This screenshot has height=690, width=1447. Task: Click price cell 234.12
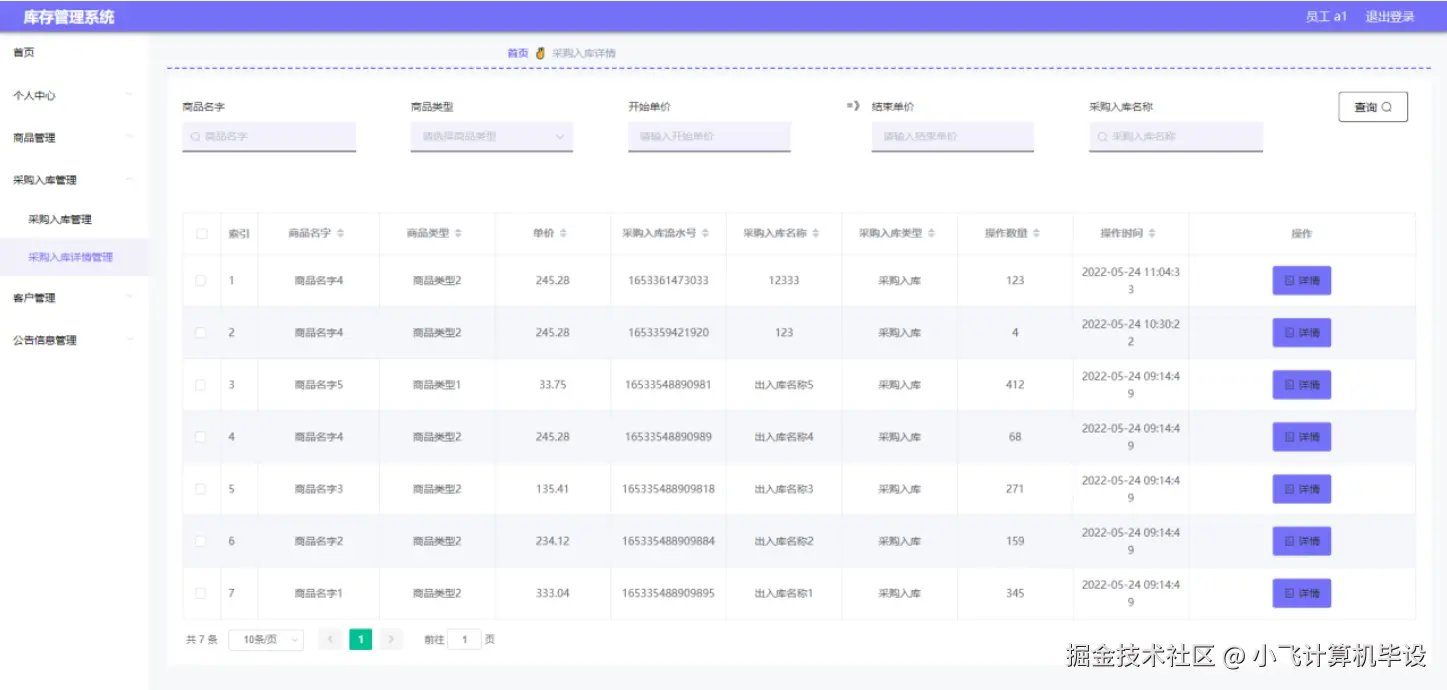552,541
